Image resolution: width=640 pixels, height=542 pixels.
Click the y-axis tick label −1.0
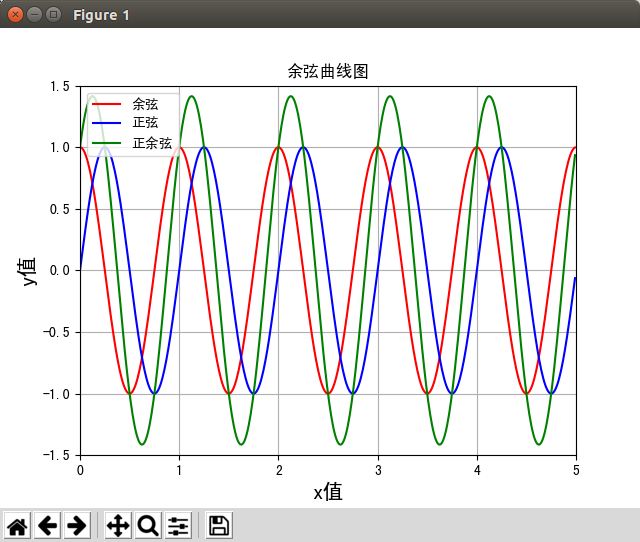(x=56, y=394)
